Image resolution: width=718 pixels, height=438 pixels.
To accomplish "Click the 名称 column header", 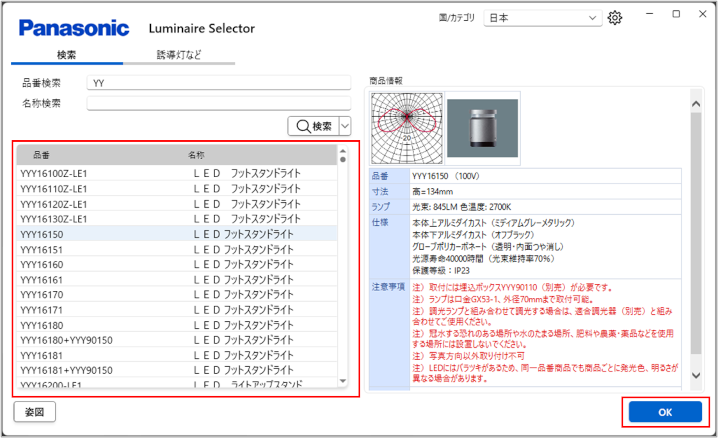I will 196,157.
